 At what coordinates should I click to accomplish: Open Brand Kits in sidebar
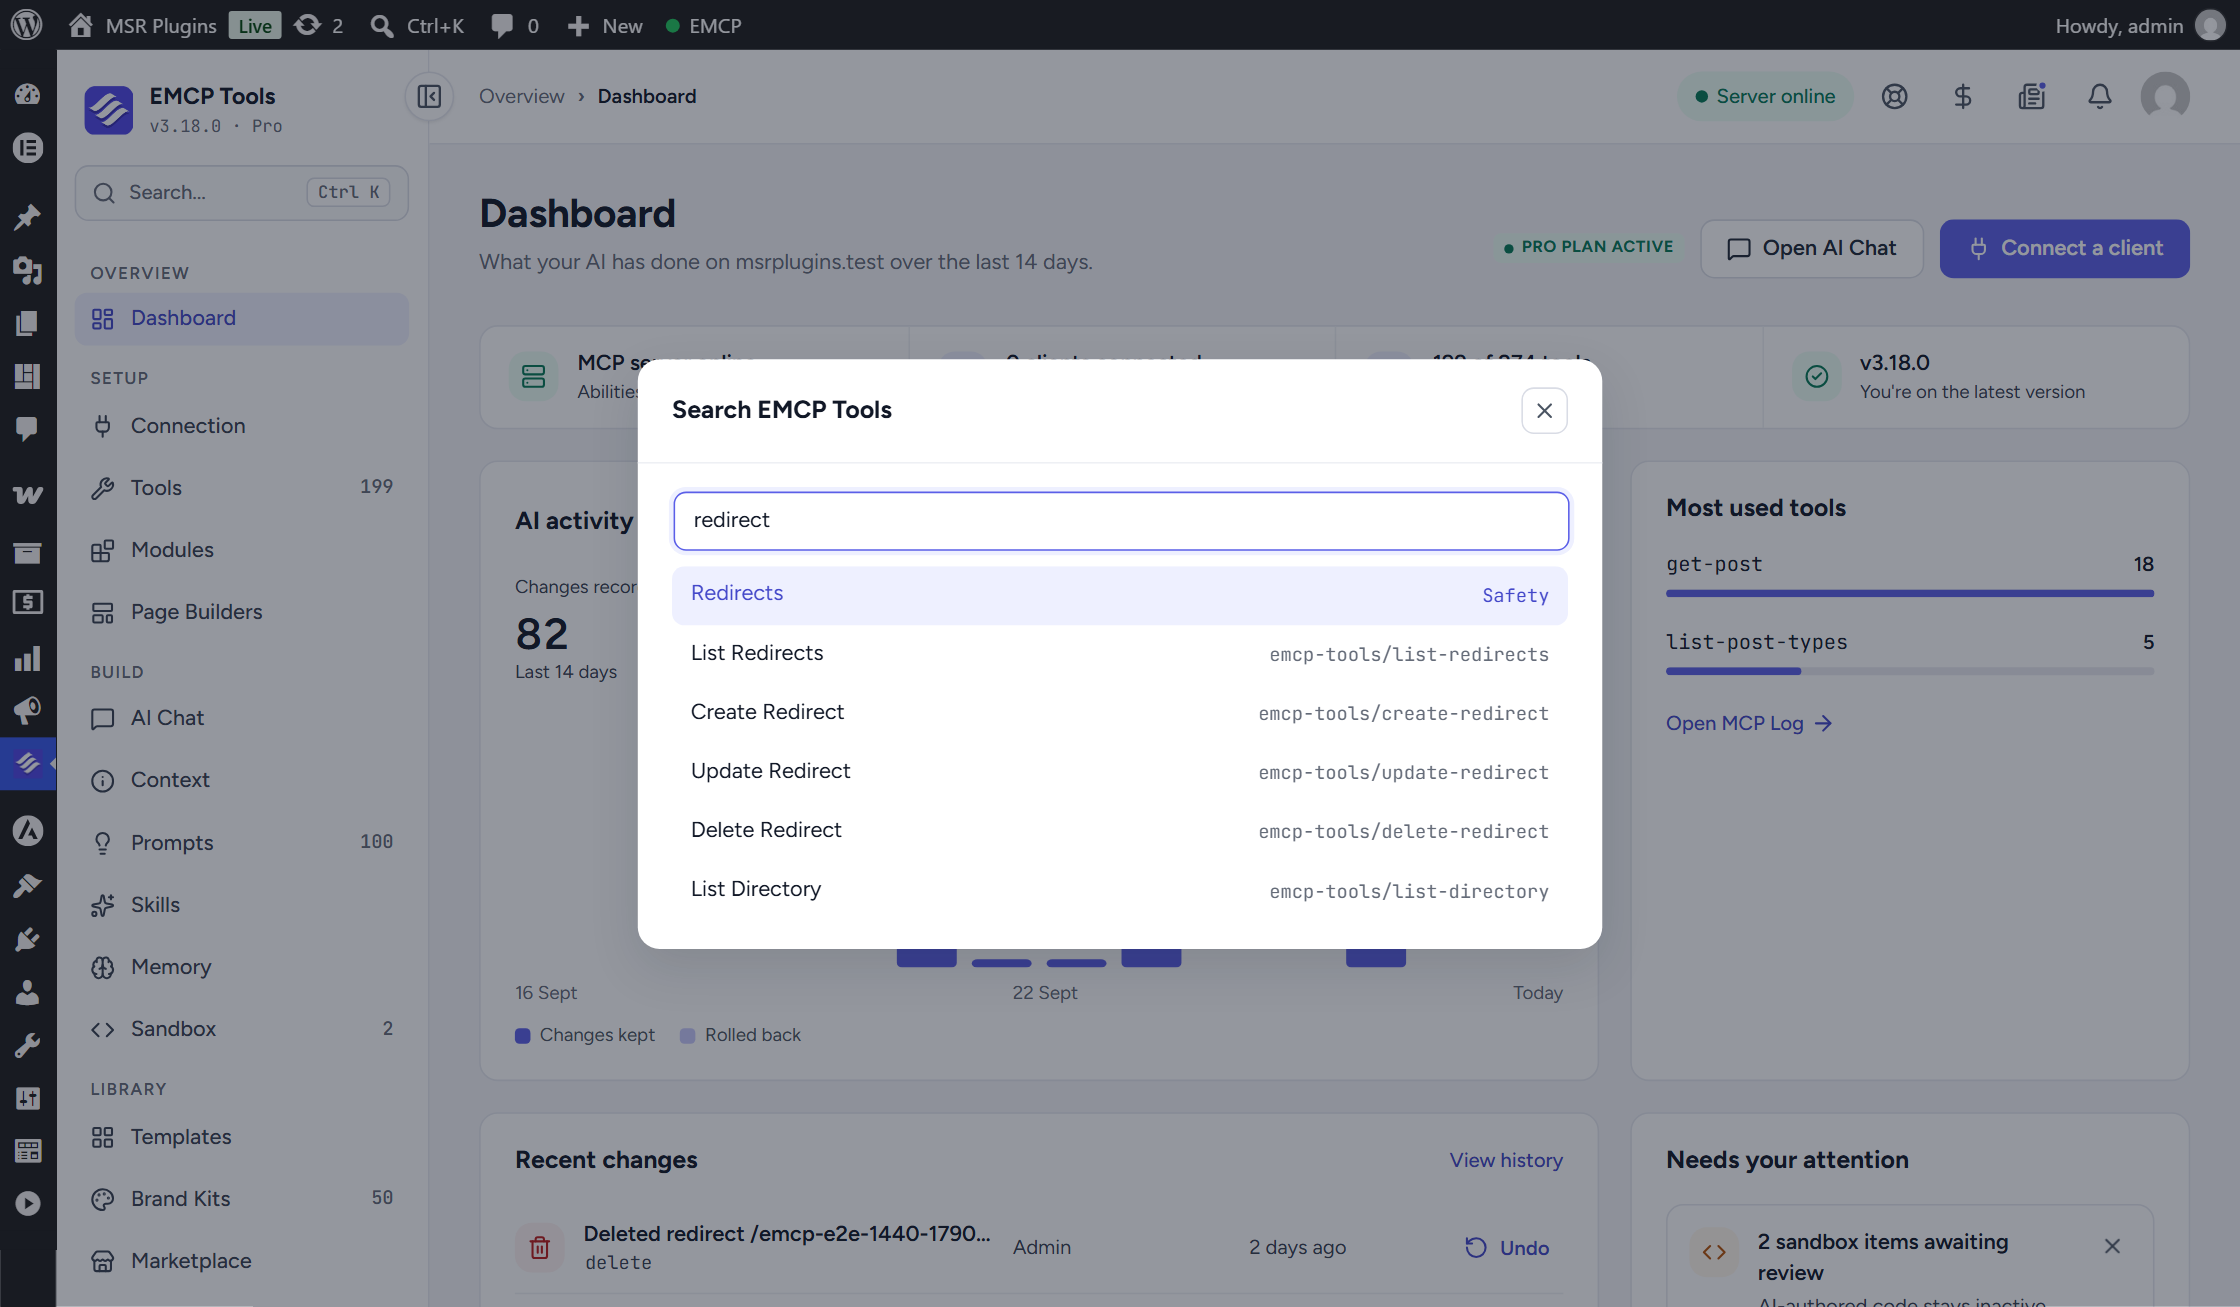click(242, 1199)
